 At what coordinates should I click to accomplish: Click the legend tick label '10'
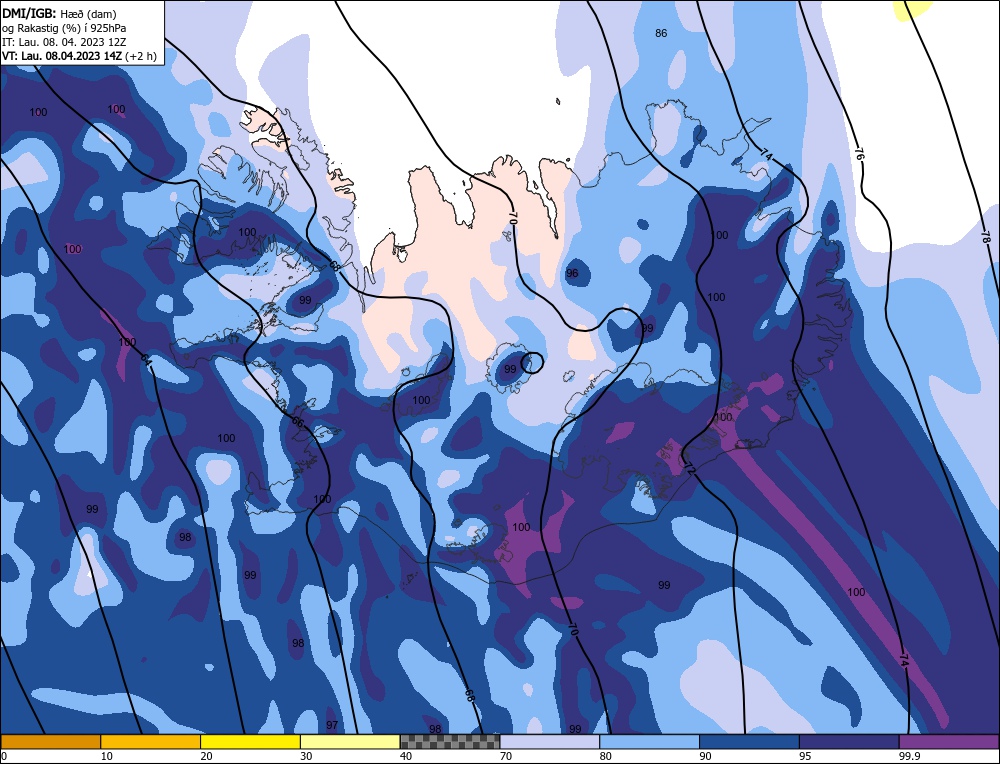coord(107,756)
